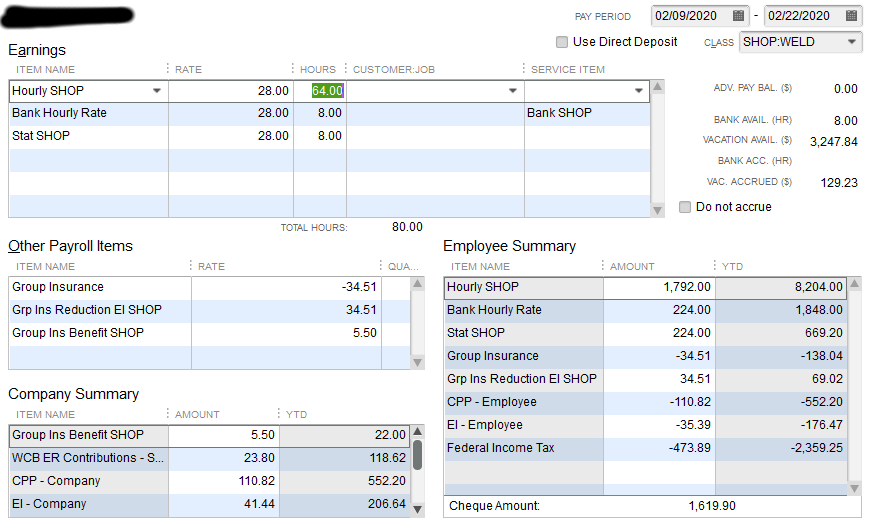Image resolution: width=872 pixels, height=529 pixels.
Task: Open the pay period start date calendar
Action: pos(738,16)
